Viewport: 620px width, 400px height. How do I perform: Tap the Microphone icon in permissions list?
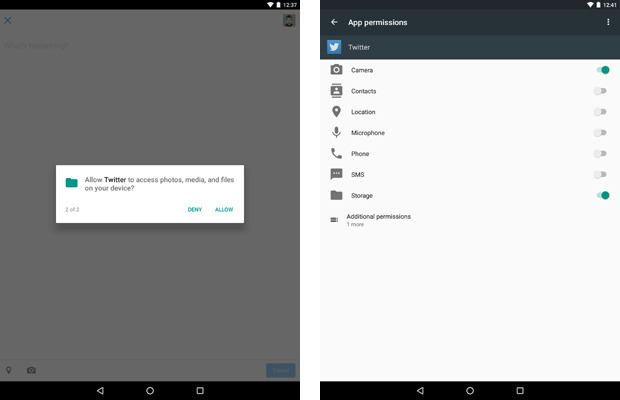click(336, 132)
